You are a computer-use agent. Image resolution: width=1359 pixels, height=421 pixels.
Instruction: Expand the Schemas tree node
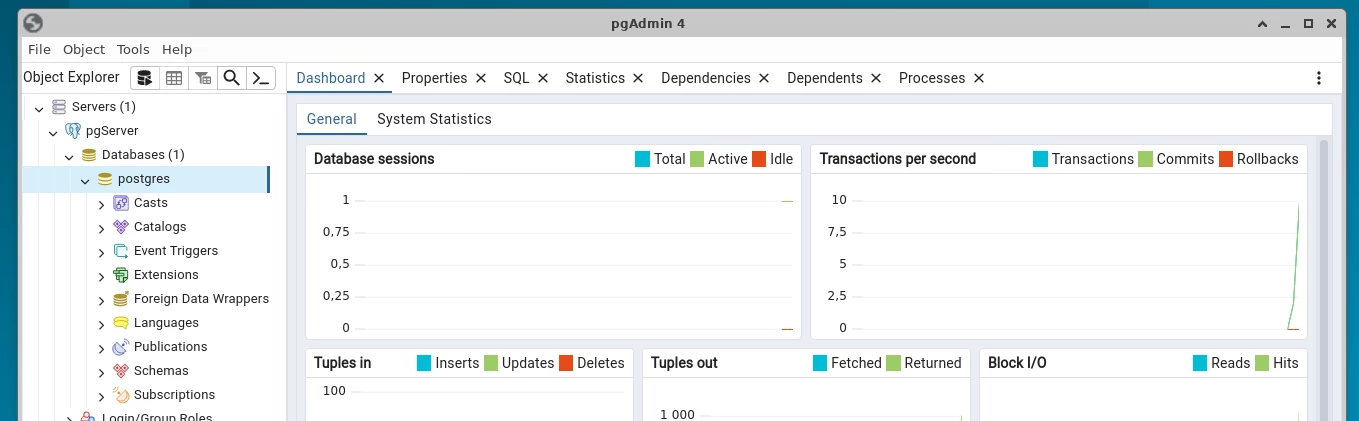101,372
